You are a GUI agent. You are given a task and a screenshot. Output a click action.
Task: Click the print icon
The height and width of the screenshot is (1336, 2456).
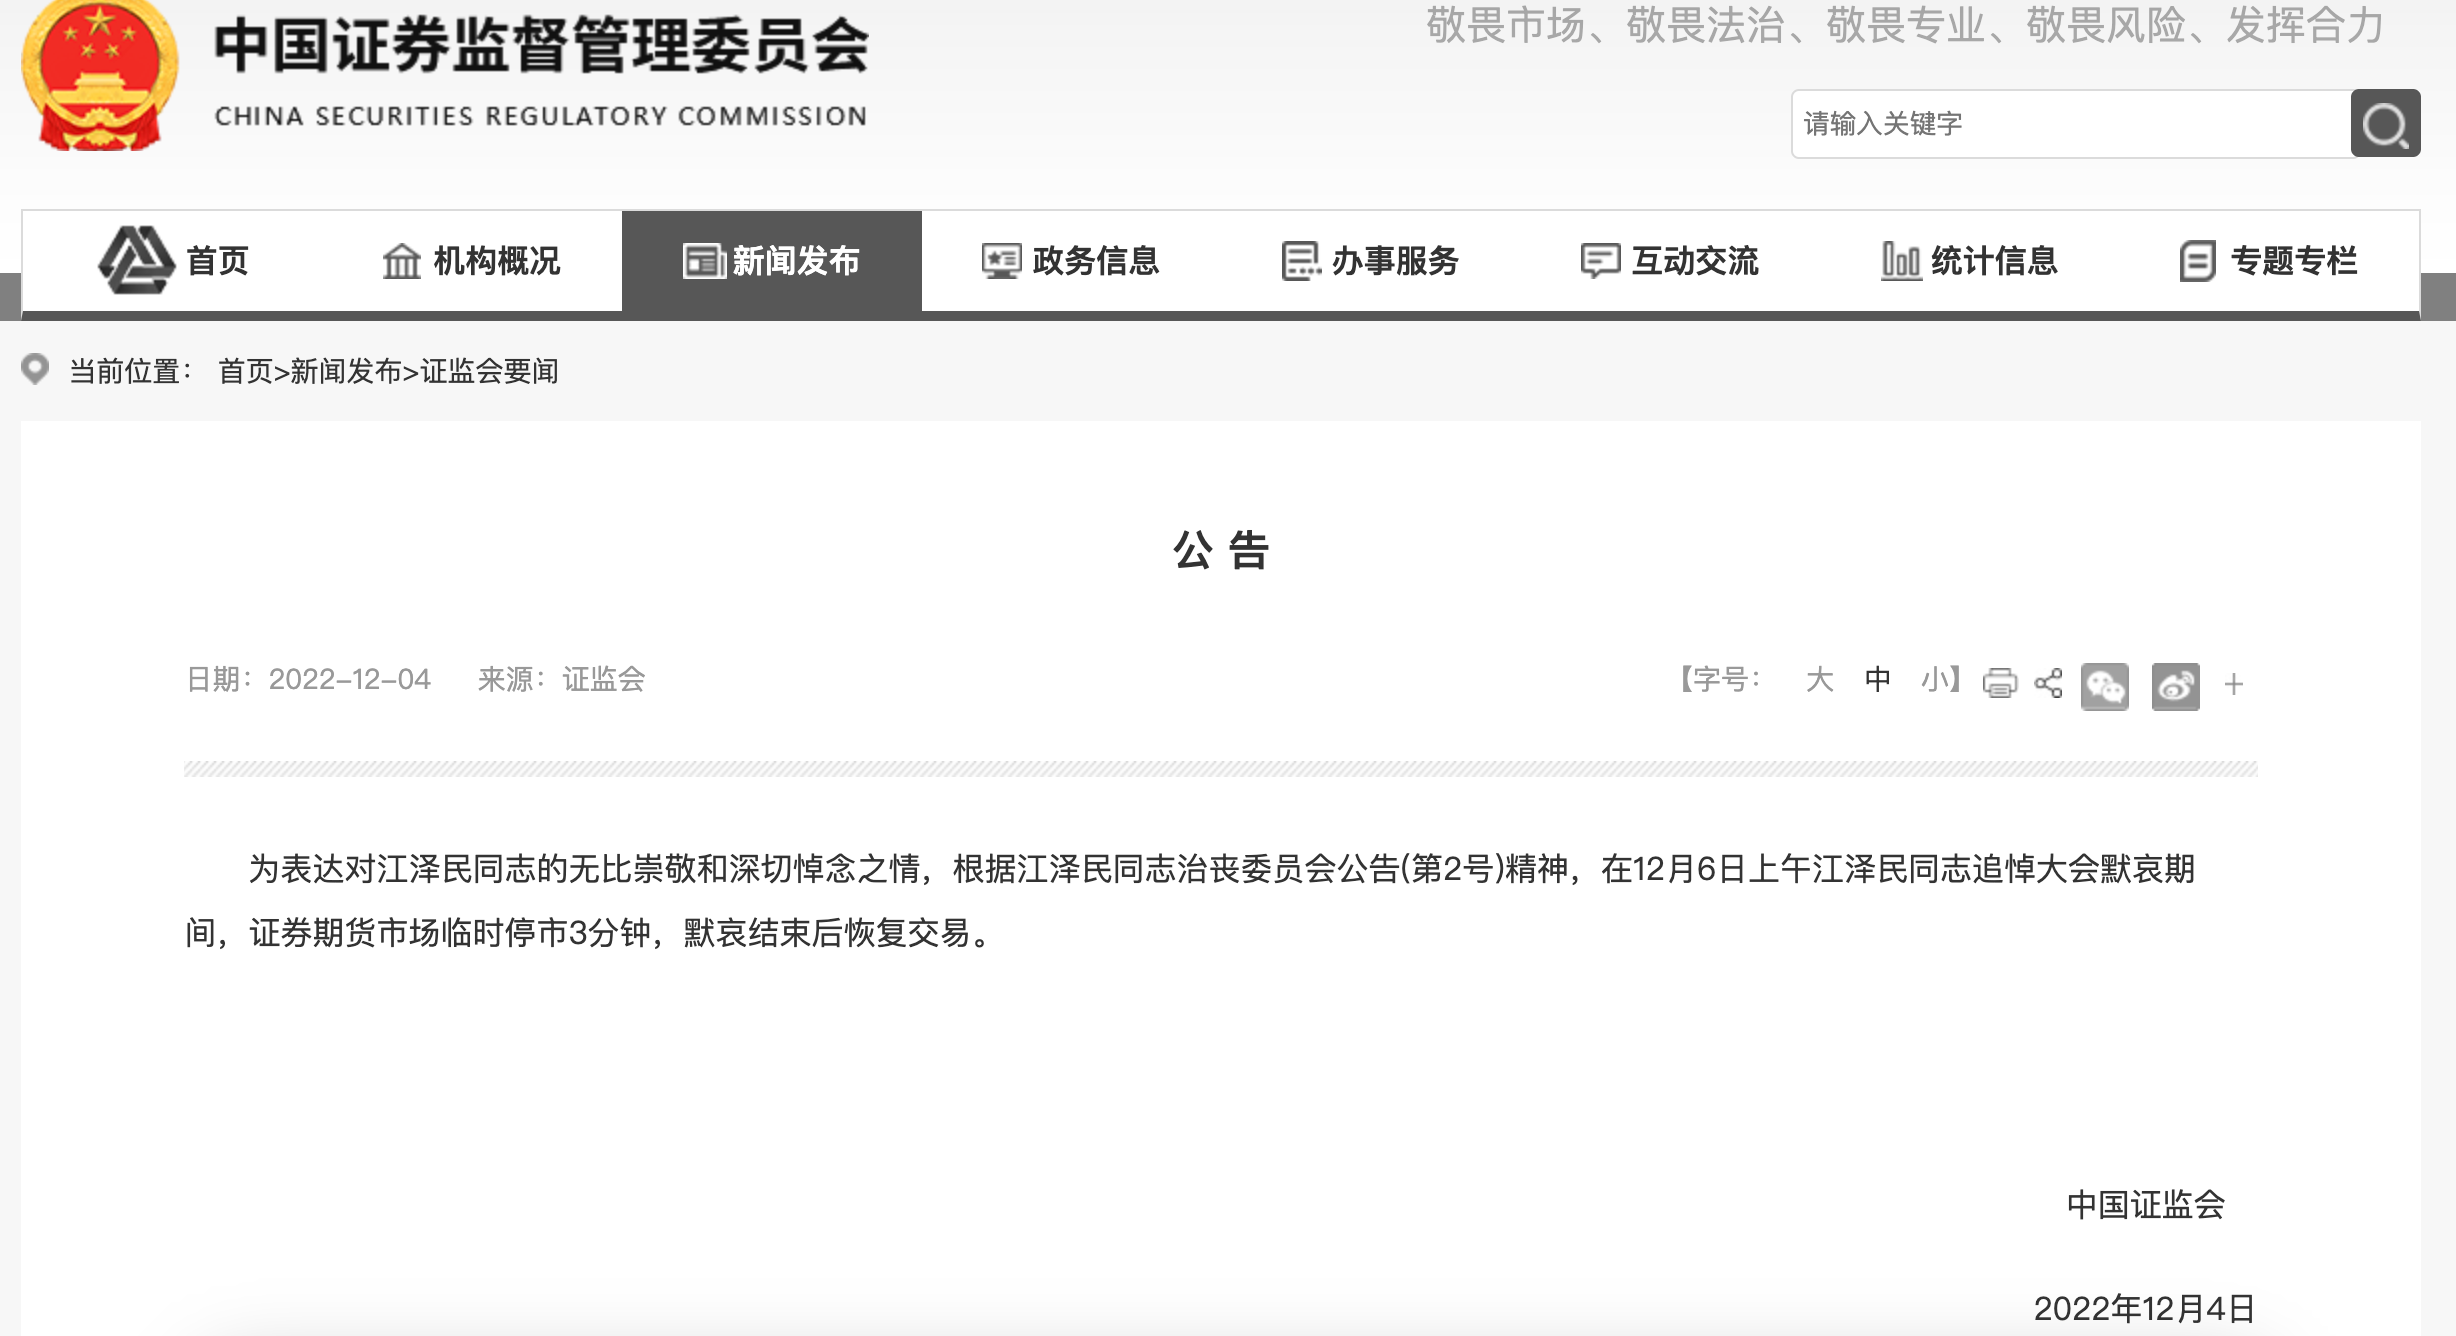[1999, 683]
